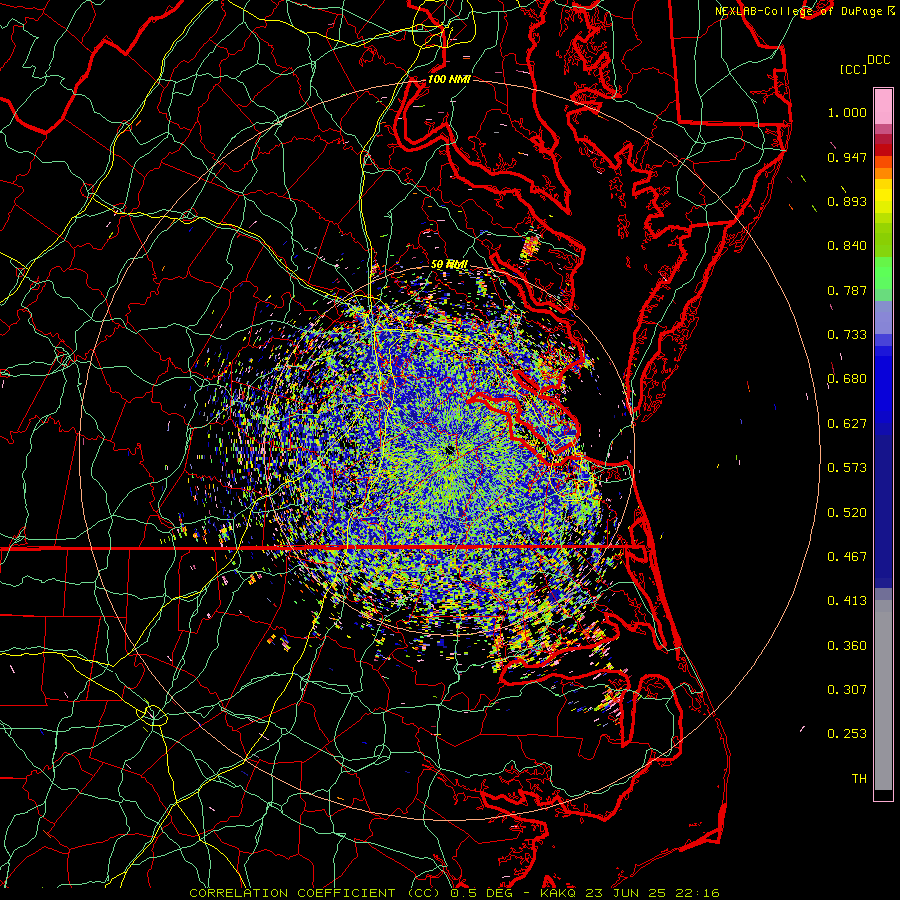Select the 0.893 scale value
The height and width of the screenshot is (900, 900).
pyautogui.click(x=847, y=201)
